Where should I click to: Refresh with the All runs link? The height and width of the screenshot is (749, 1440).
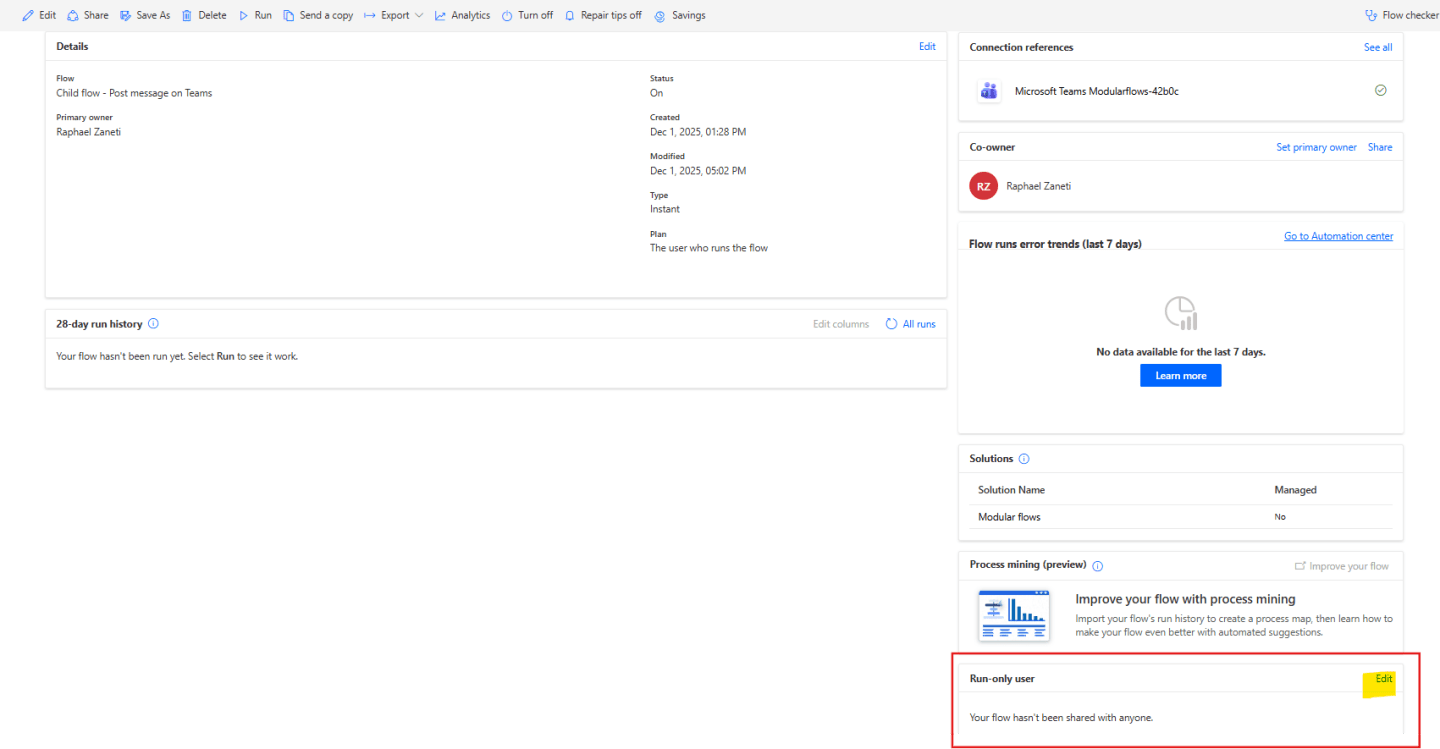point(911,324)
